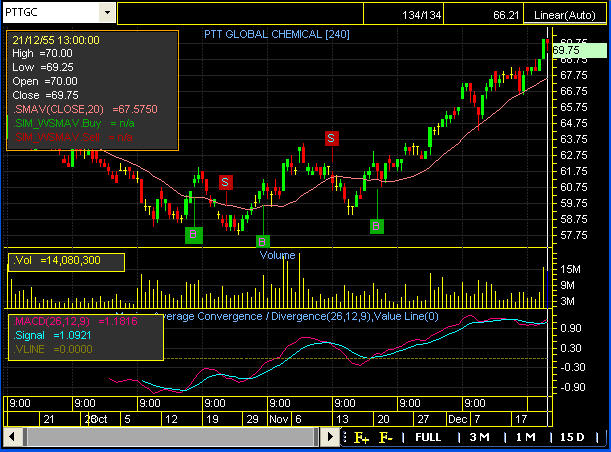
Task: Click the MACD(26,12,9) =1.1816 legend line
Action: (x=76, y=321)
